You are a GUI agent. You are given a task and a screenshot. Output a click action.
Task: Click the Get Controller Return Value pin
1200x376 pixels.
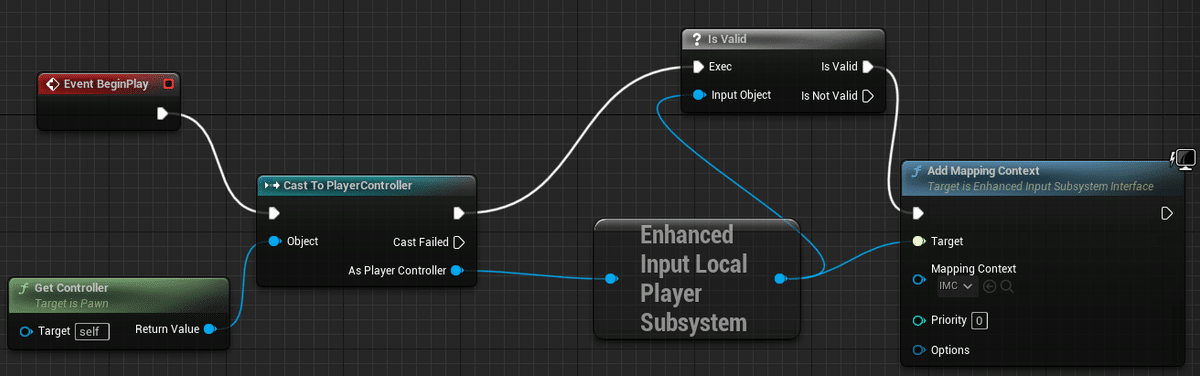(209, 329)
